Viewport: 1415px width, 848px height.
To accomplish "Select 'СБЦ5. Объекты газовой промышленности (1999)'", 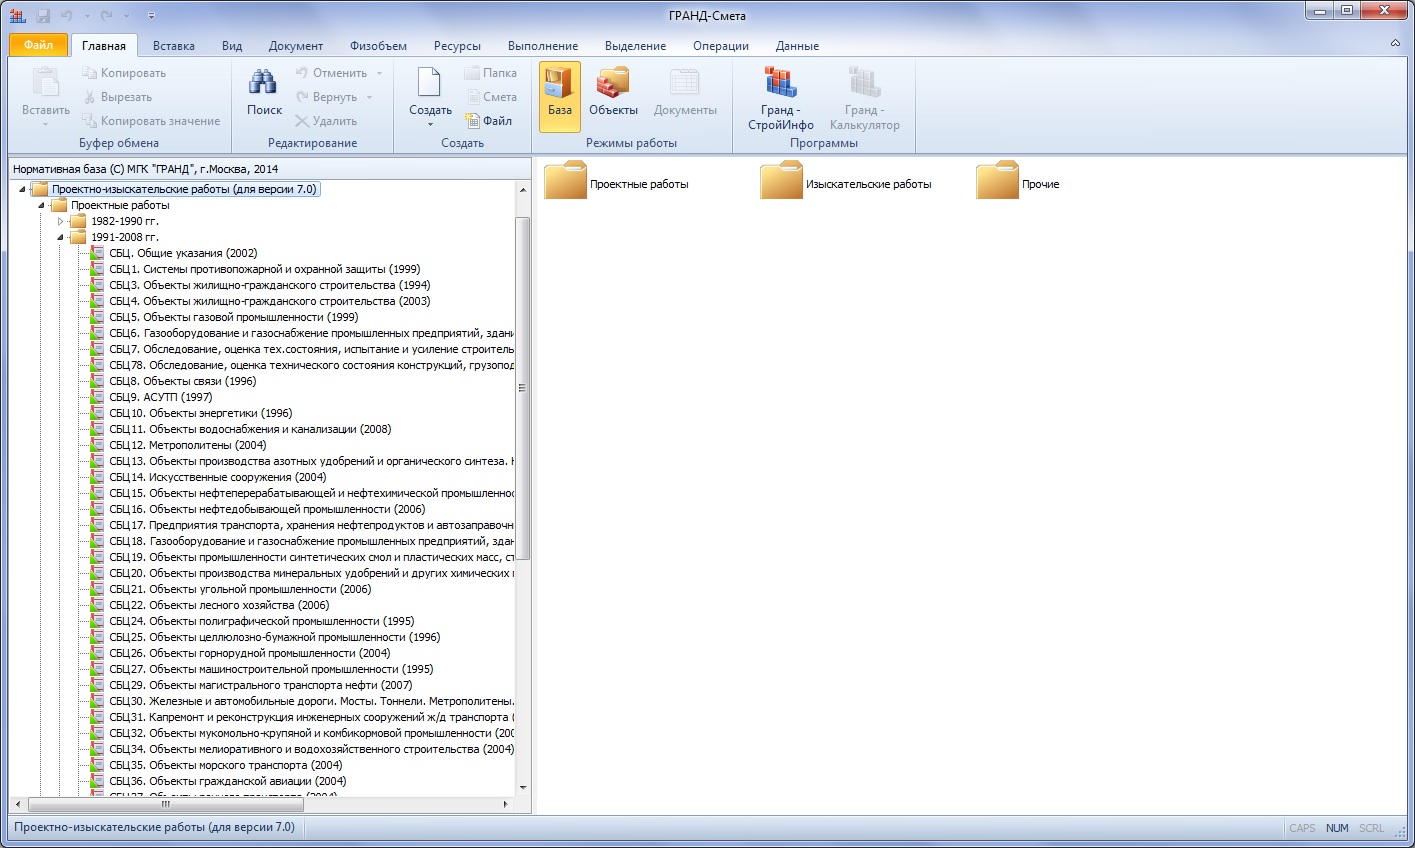I will [234, 317].
